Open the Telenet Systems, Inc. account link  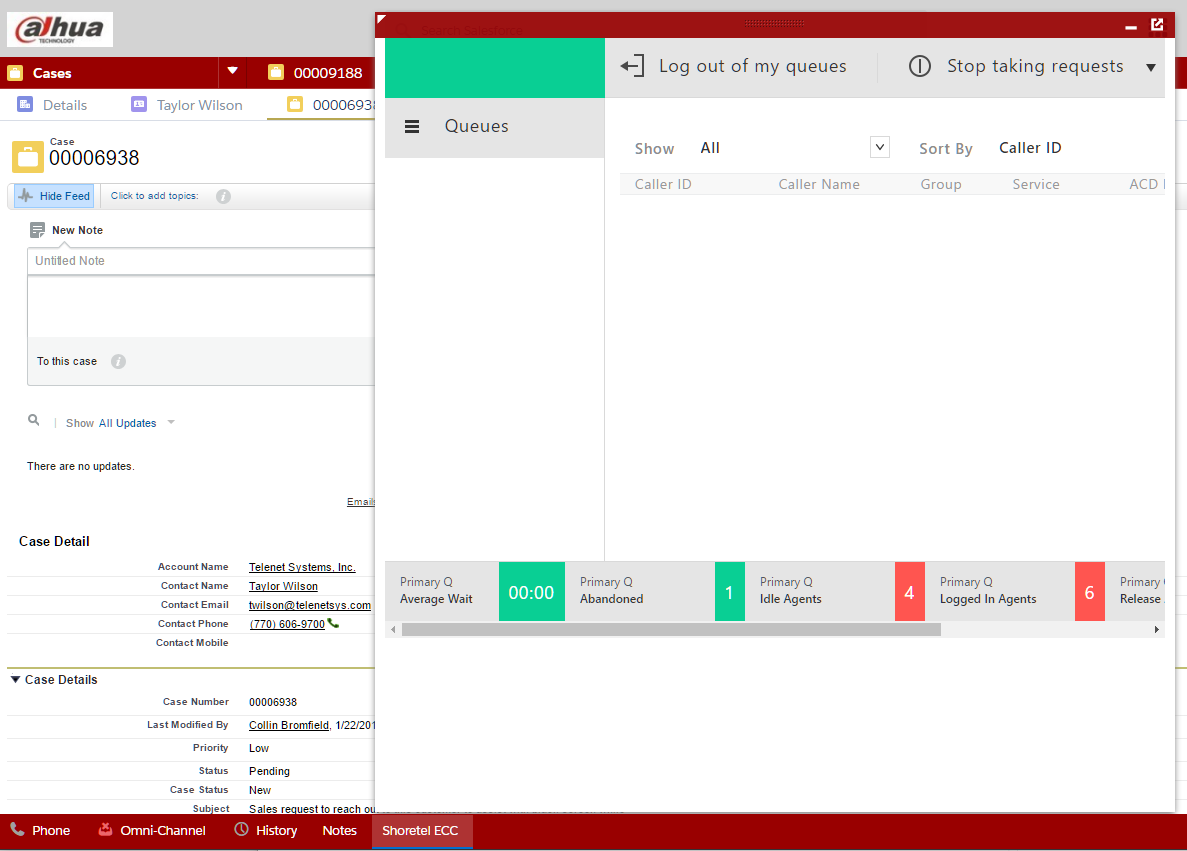(302, 567)
